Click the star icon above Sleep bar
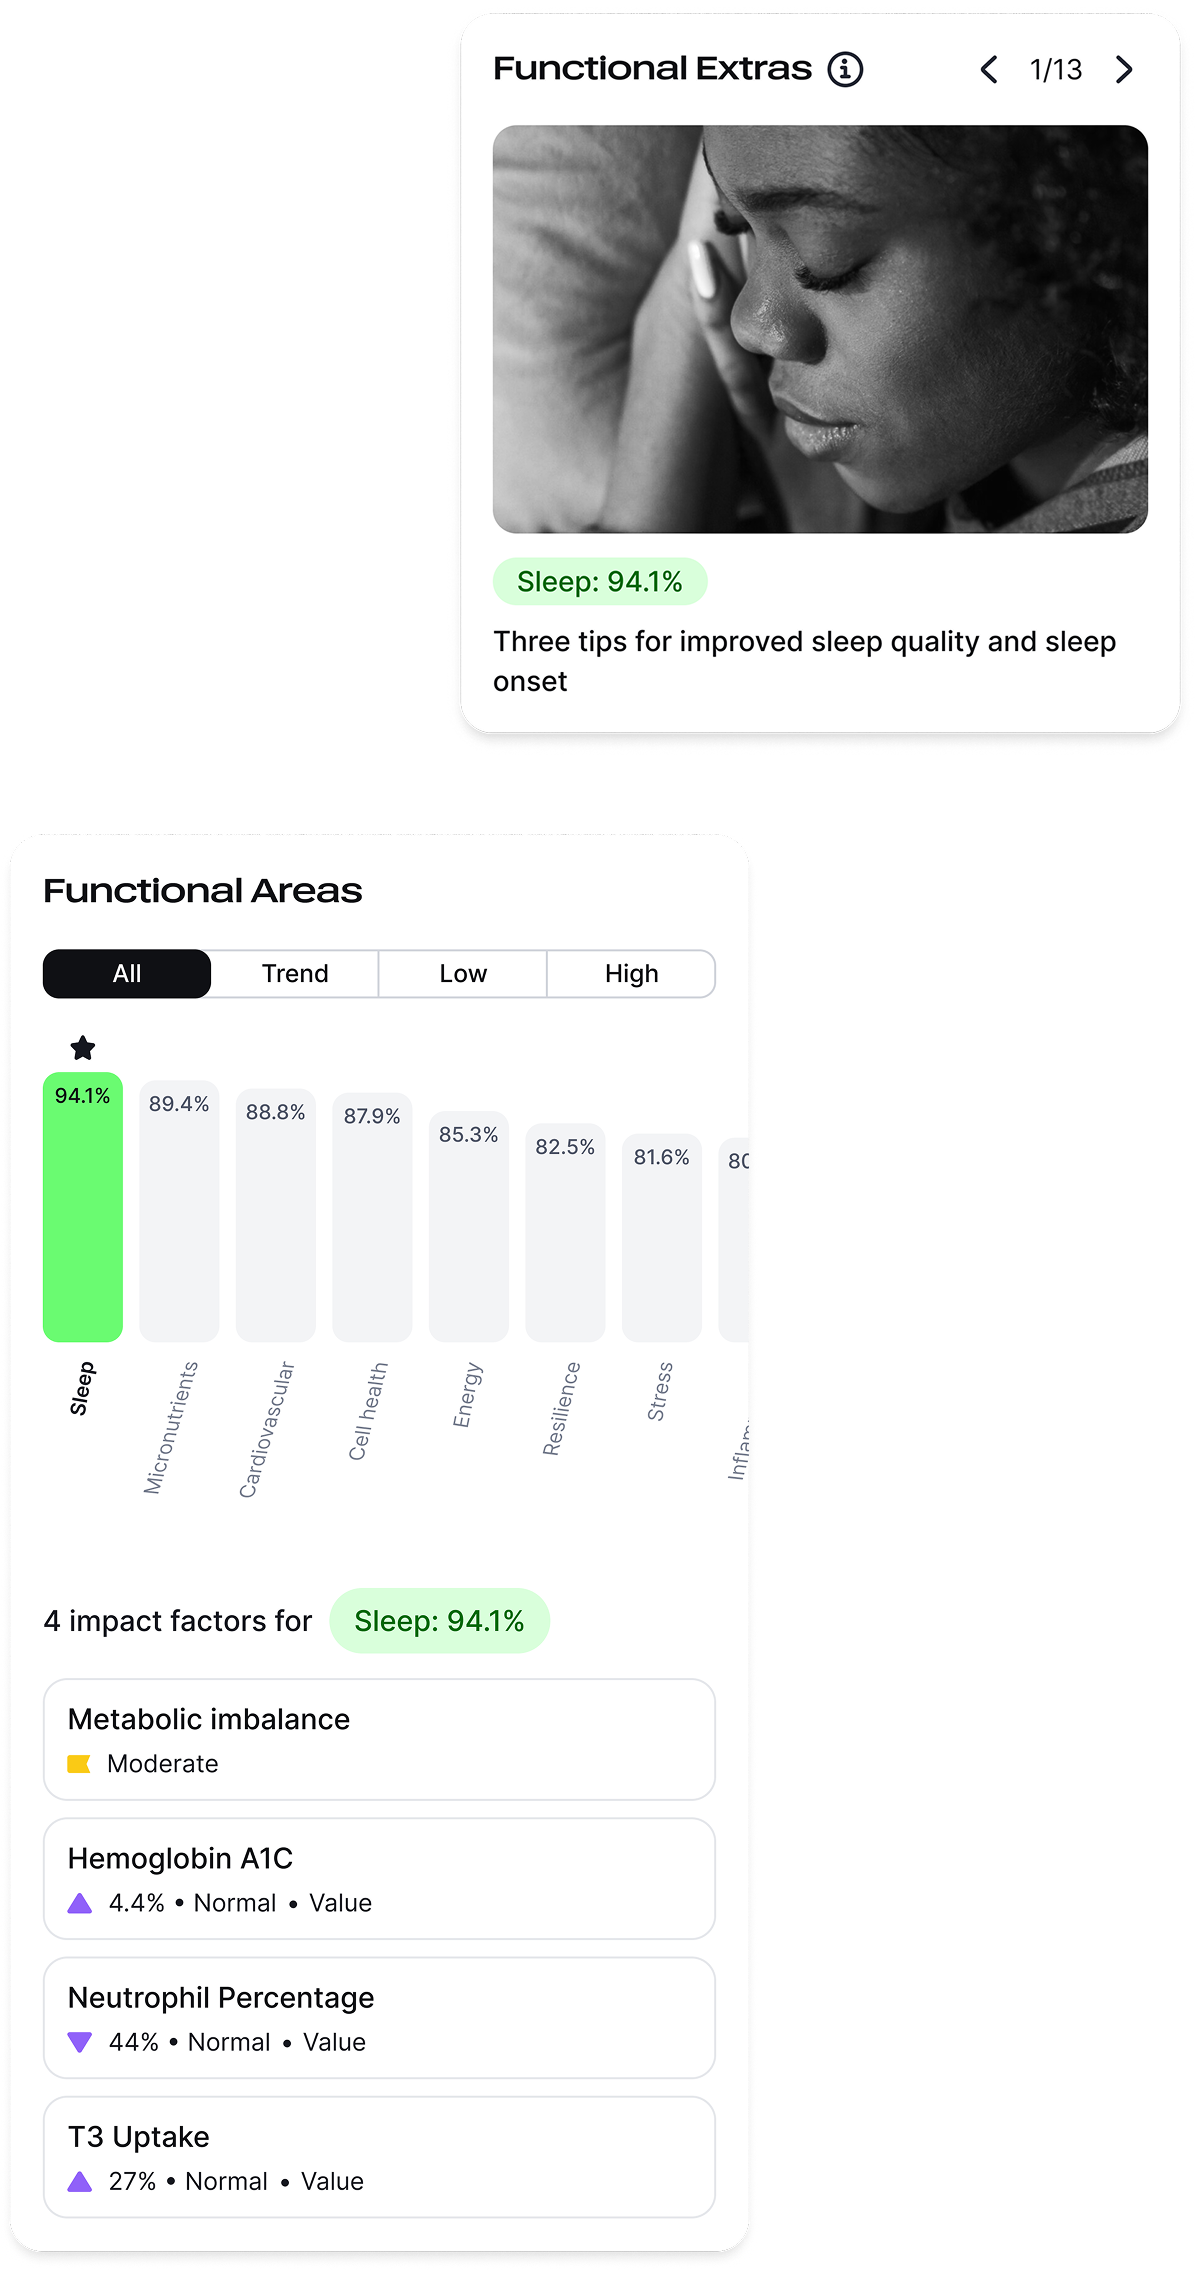 [x=83, y=1048]
